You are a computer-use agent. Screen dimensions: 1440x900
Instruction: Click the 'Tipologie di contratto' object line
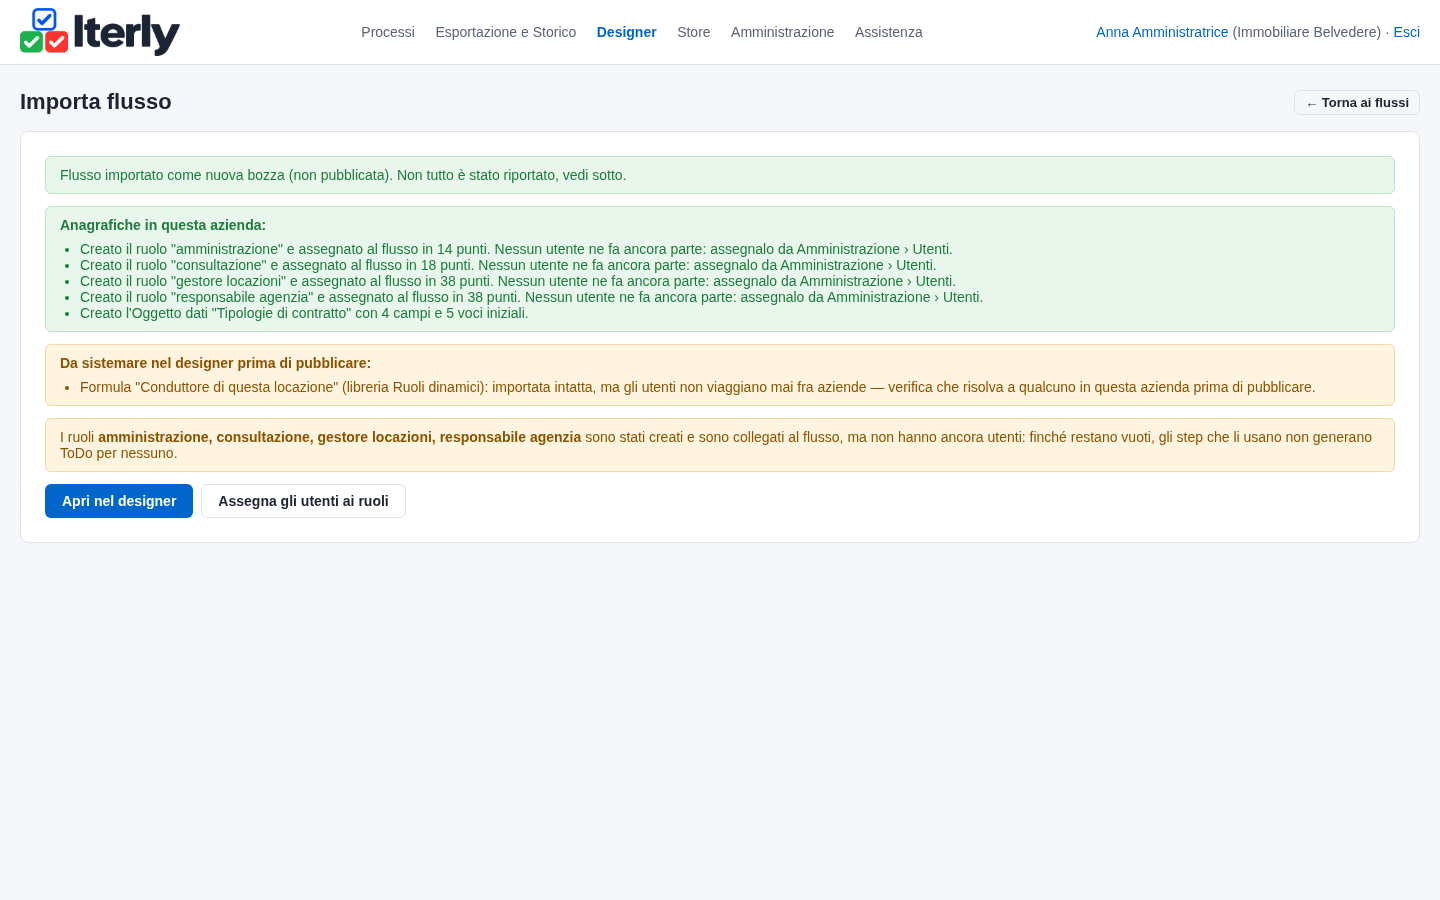[x=304, y=313]
